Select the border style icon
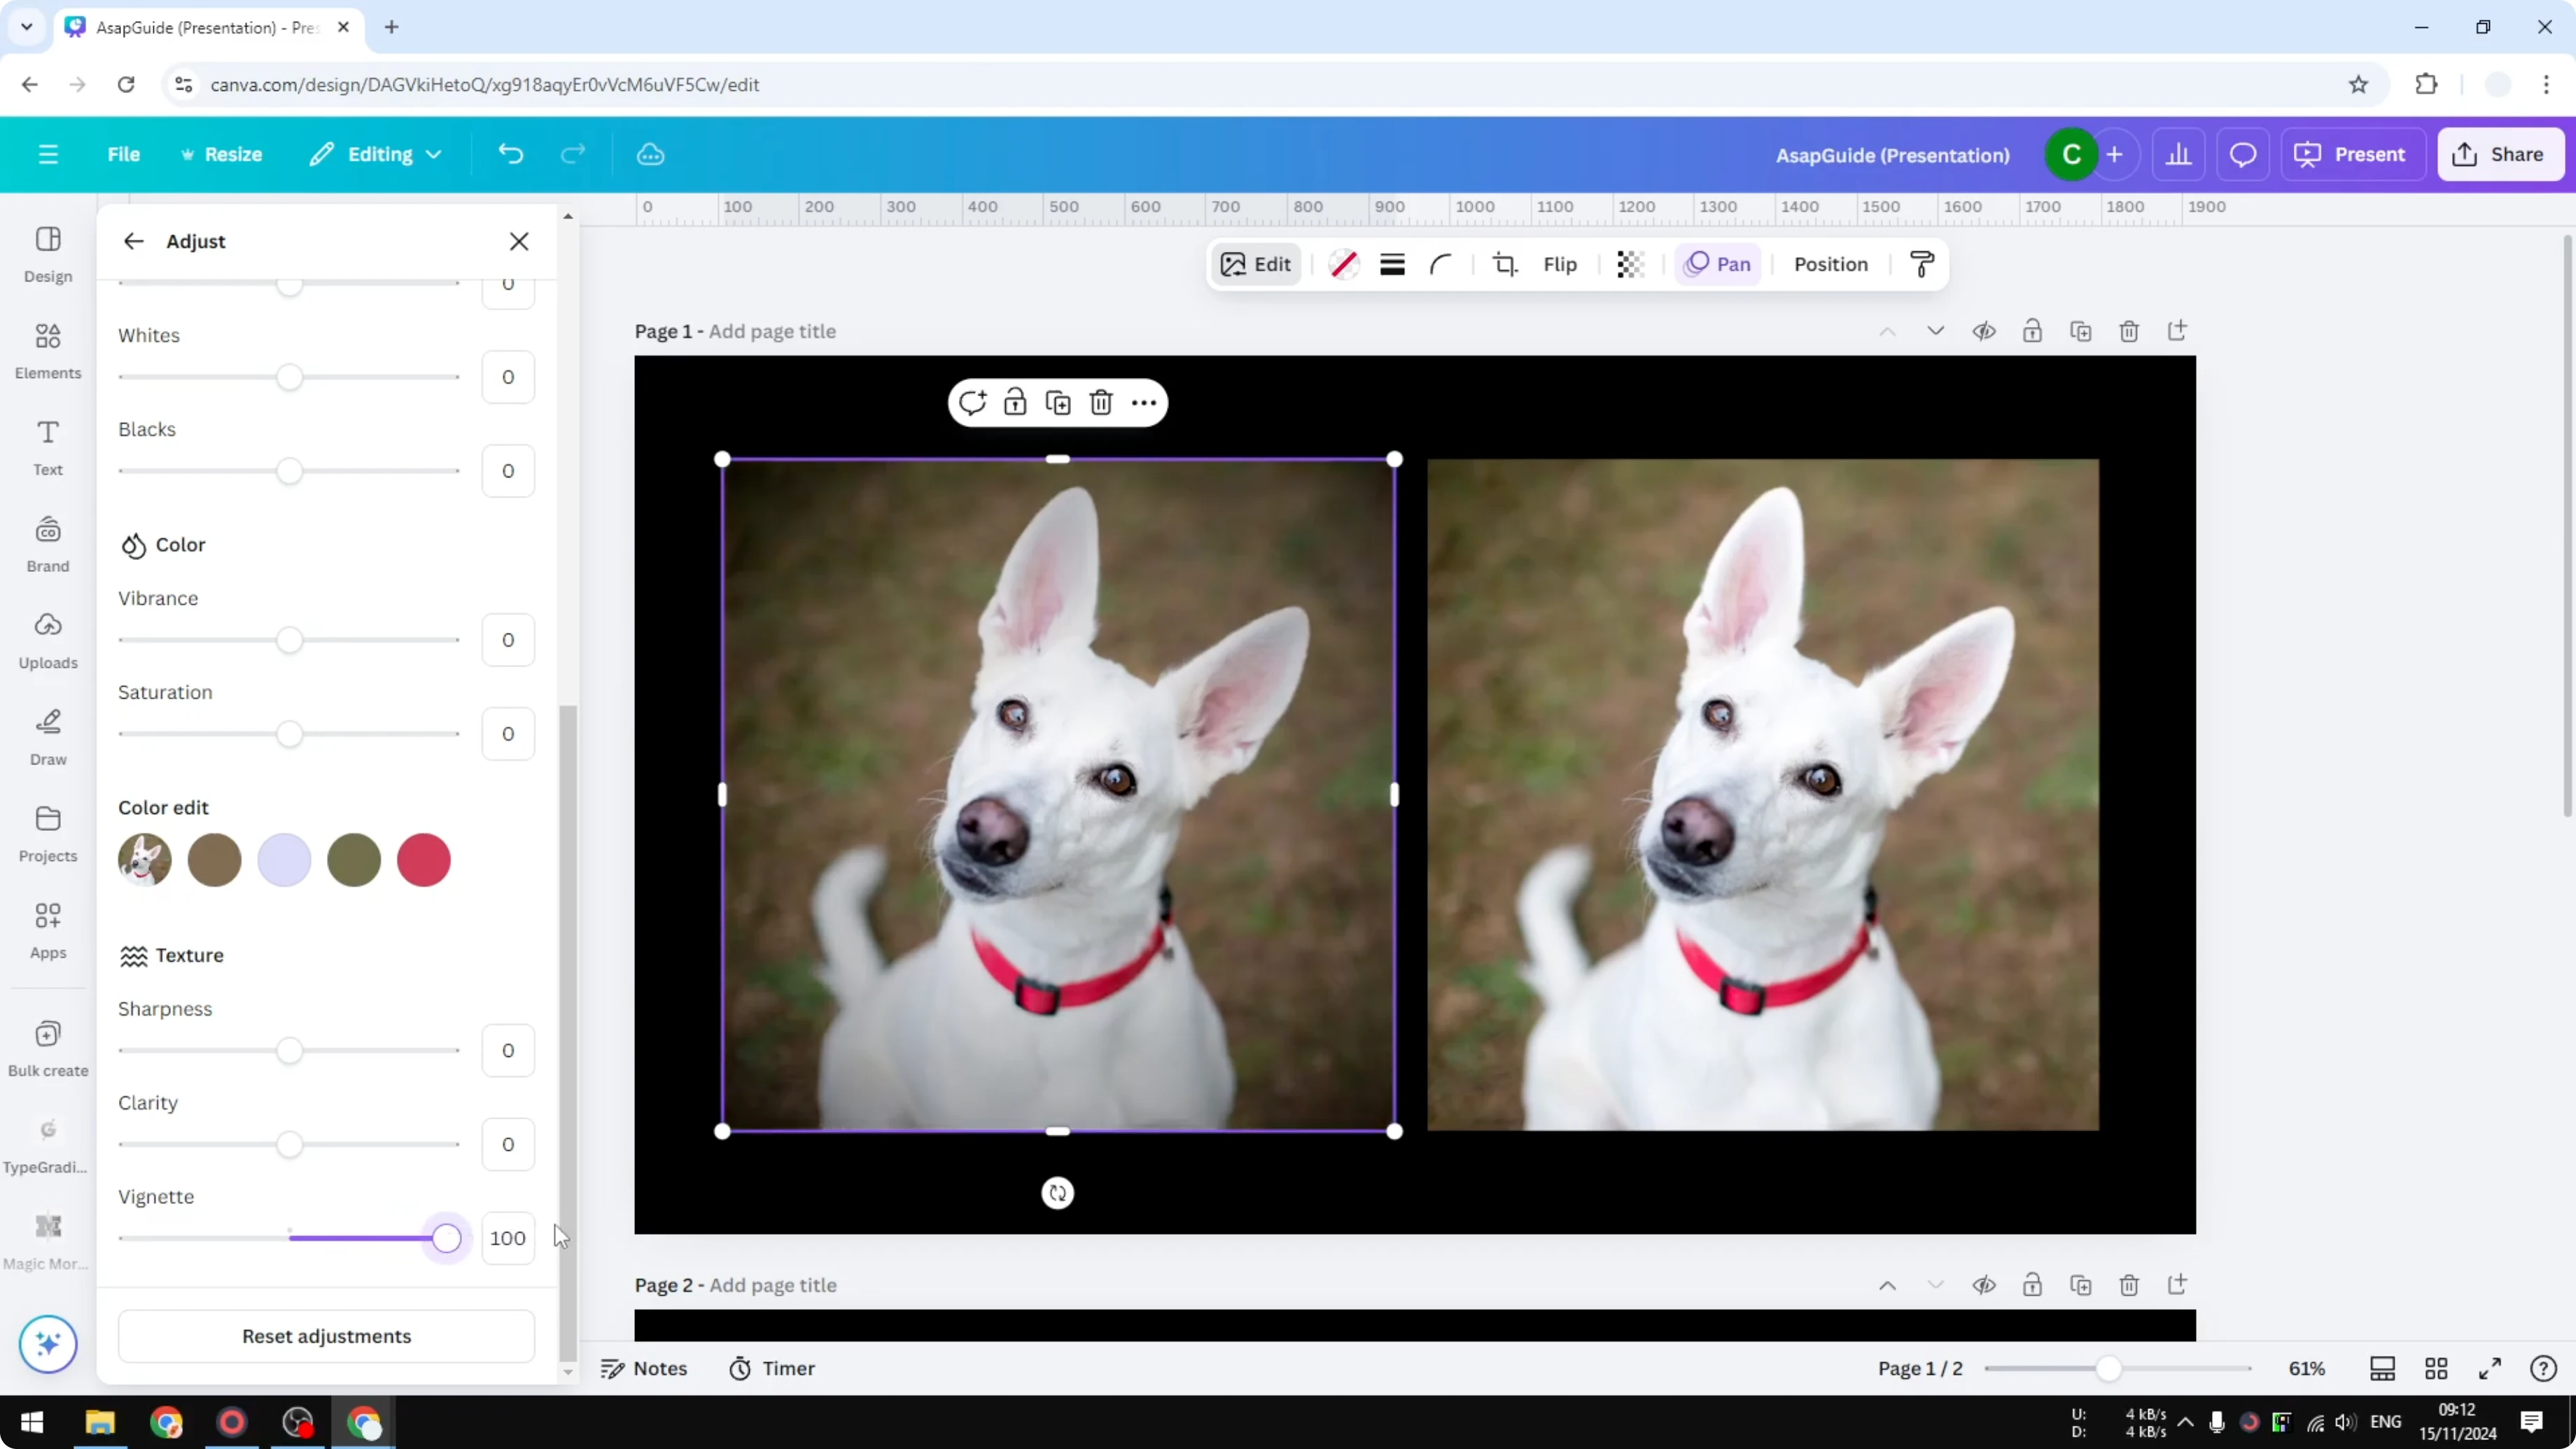This screenshot has width=2576, height=1449. coord(1392,264)
